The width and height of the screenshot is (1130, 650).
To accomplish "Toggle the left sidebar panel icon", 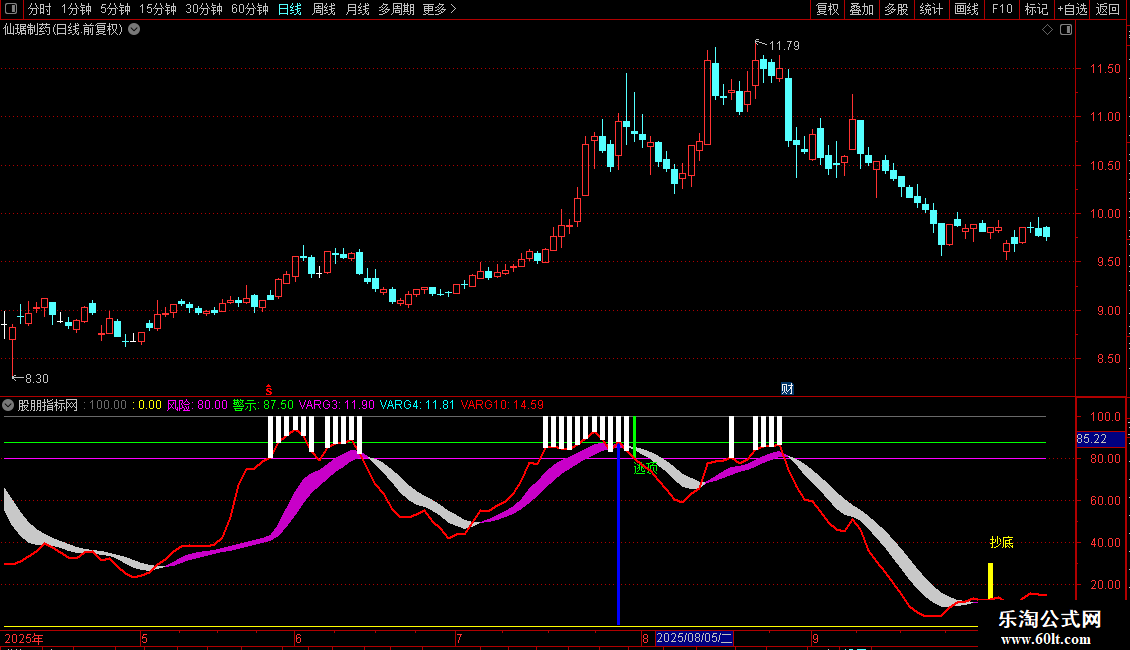I will pos(10,10).
